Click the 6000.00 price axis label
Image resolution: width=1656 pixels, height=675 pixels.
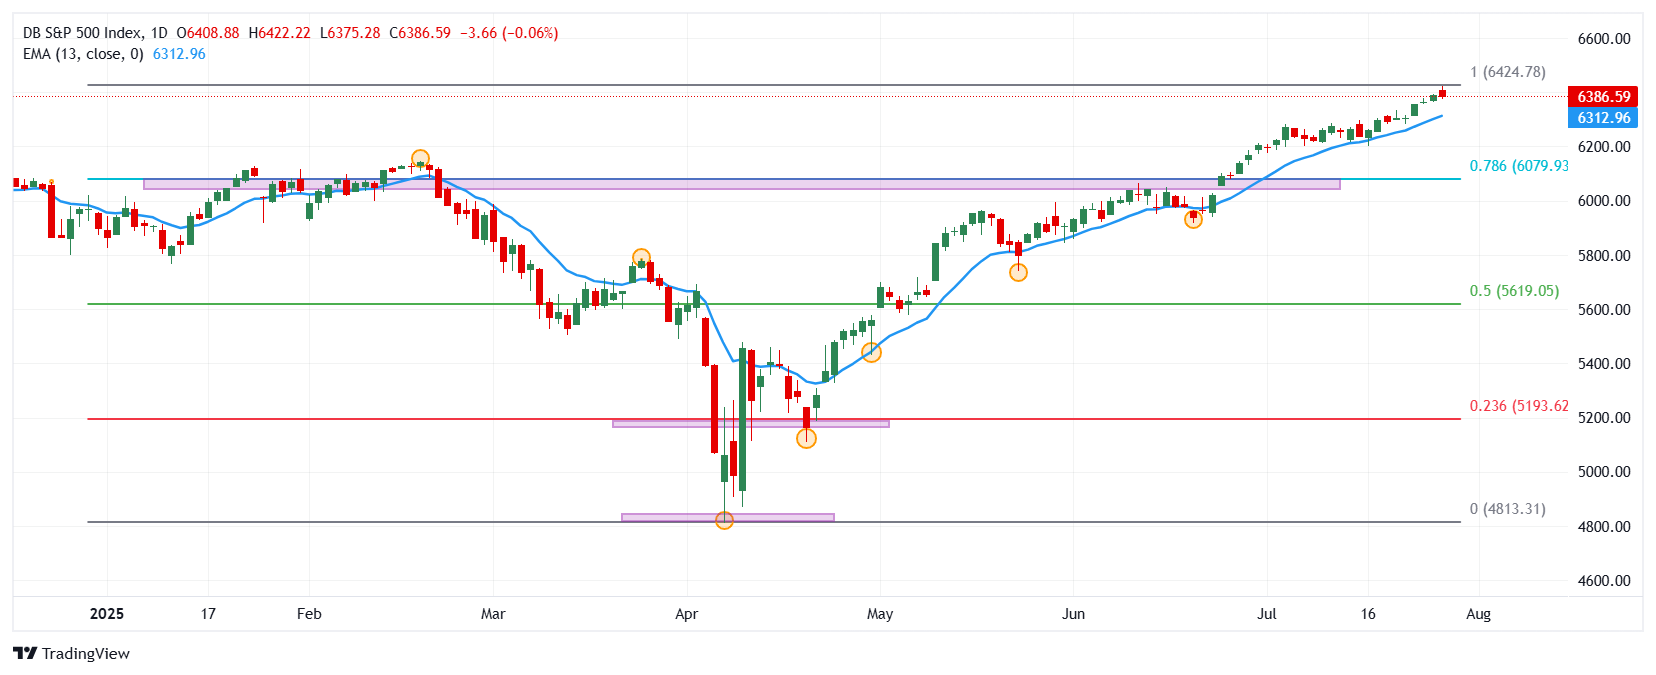click(1604, 201)
